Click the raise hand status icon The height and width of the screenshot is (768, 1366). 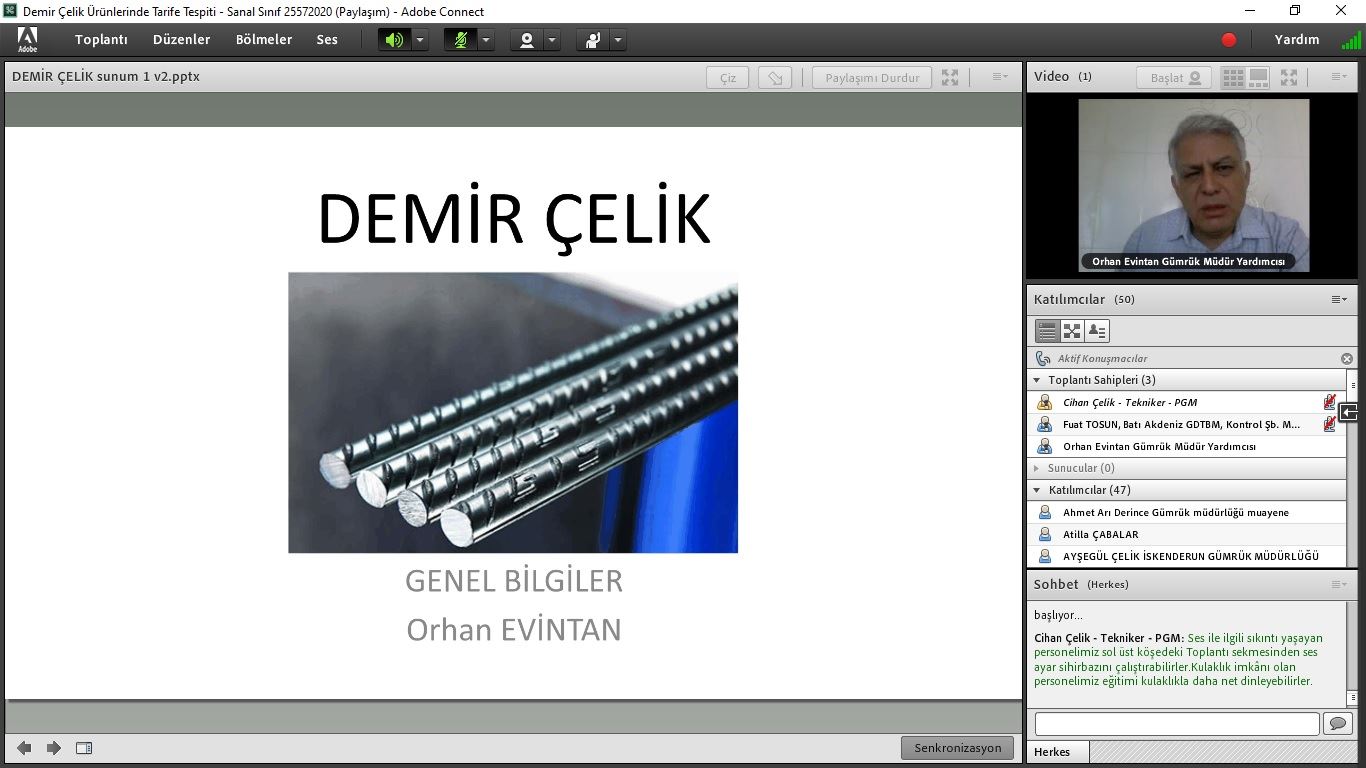[x=593, y=40]
